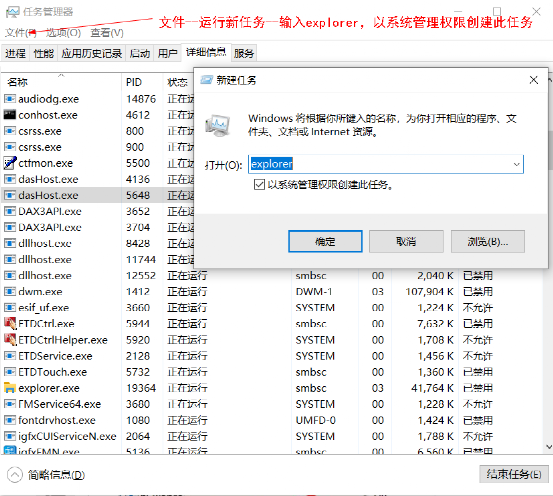
Task: Click the explorer.exe folder icon
Action: (x=10, y=388)
